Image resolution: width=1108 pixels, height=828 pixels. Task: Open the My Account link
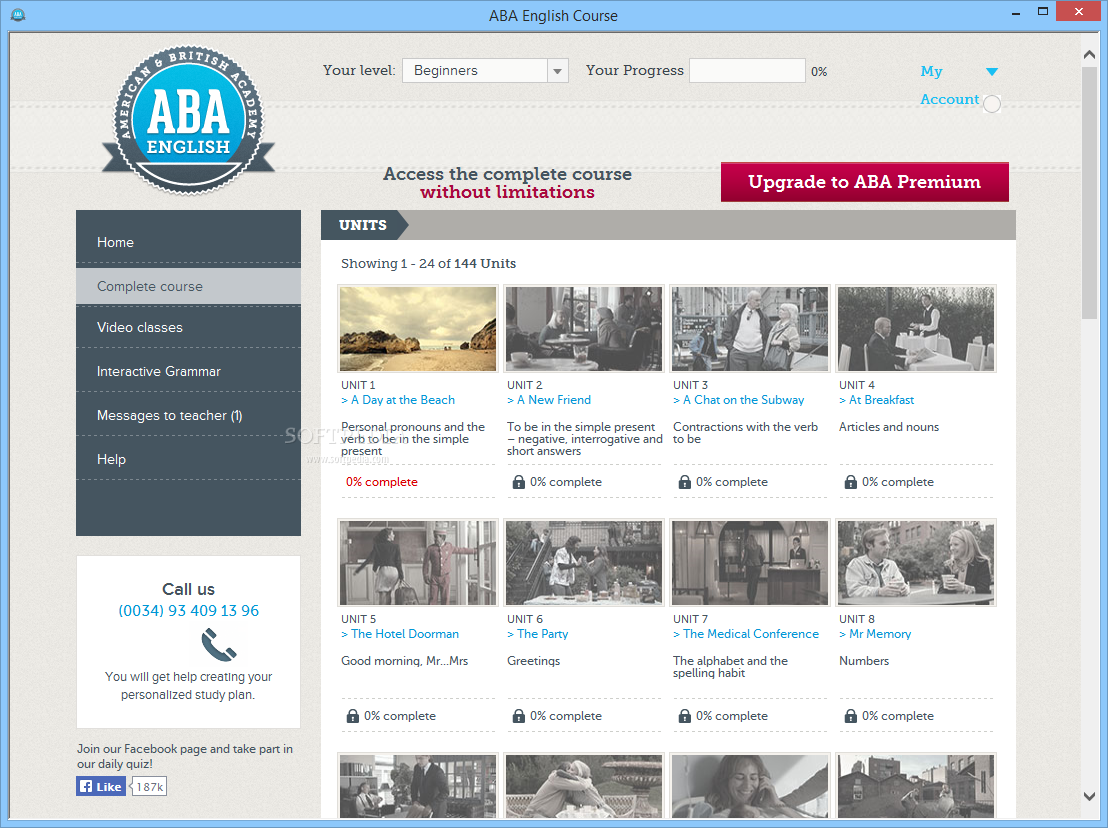click(x=950, y=85)
